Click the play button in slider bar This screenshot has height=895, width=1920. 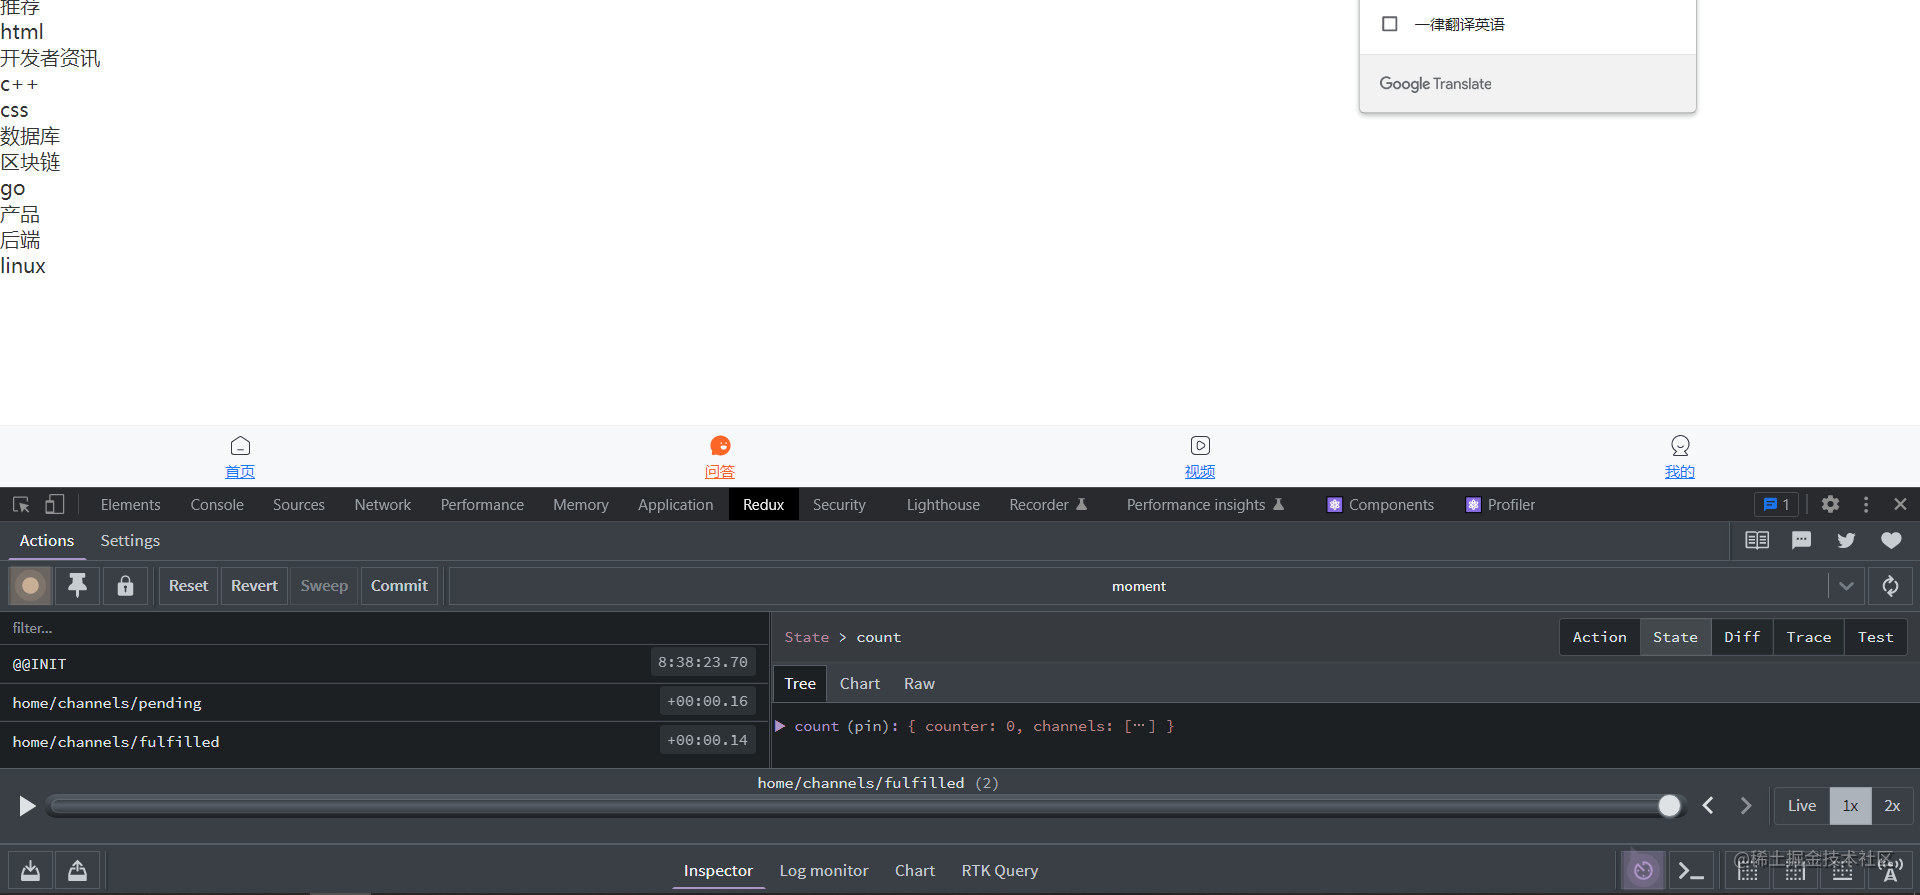[x=27, y=806]
